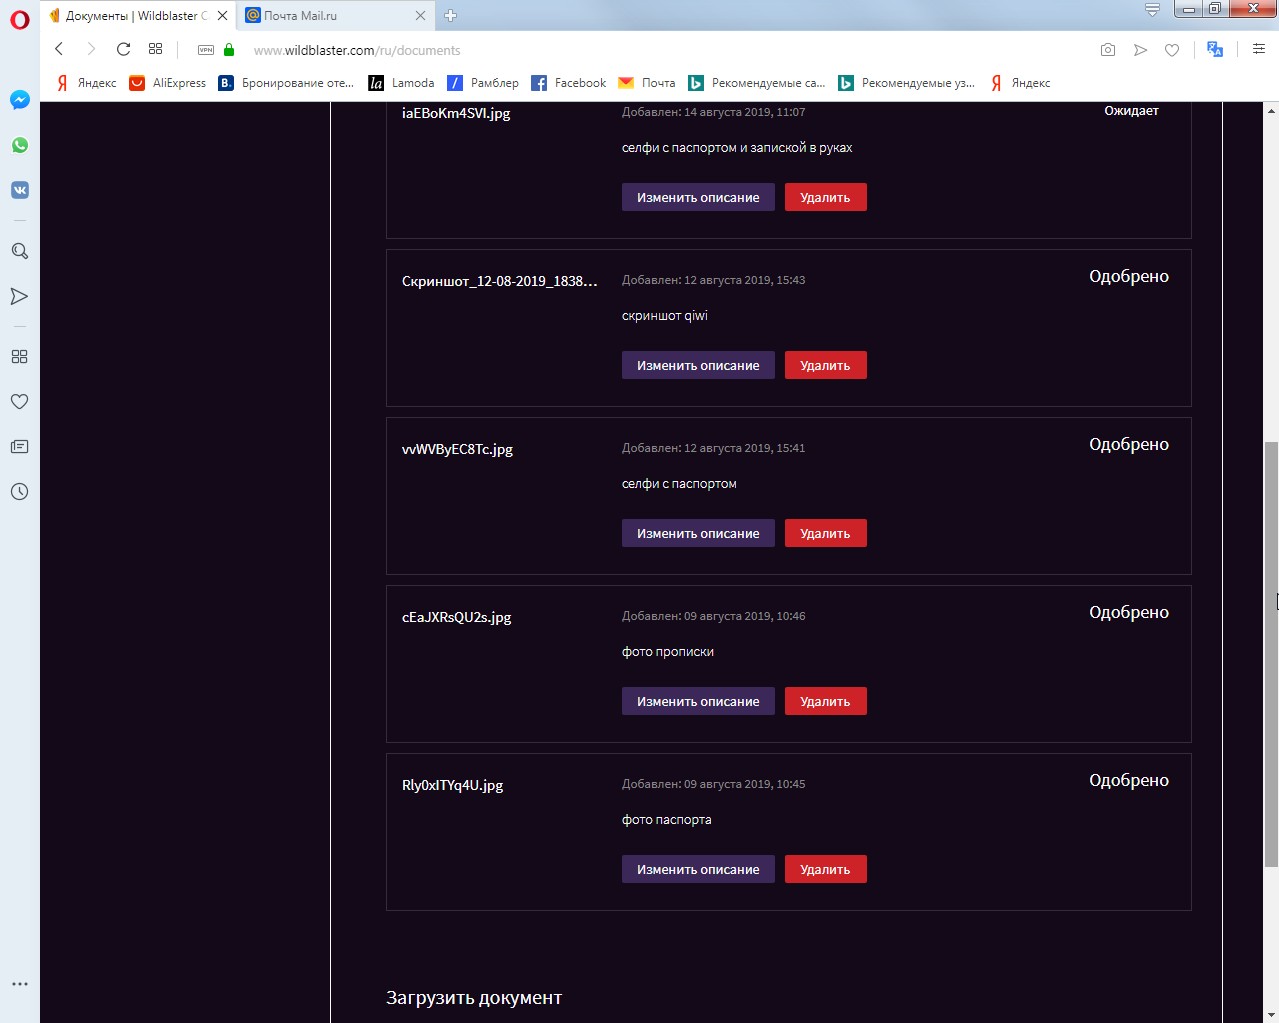Click the Загрузить документ heading
The image size is (1279, 1023).
coord(474,997)
